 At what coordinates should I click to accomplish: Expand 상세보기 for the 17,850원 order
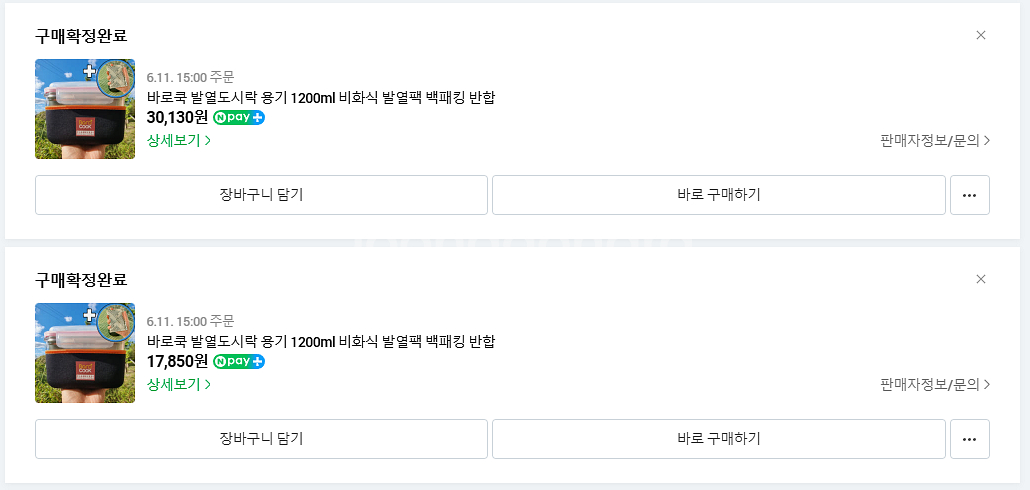click(x=179, y=384)
